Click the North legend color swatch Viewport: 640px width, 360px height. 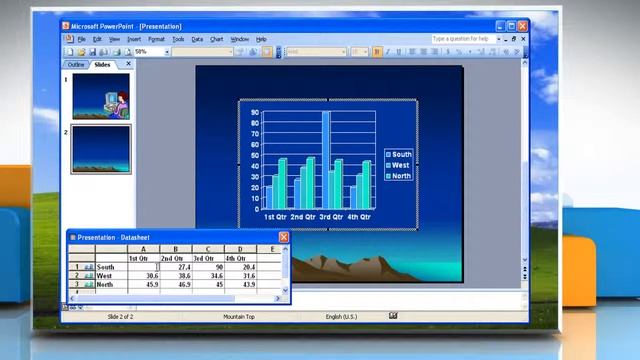coord(389,176)
